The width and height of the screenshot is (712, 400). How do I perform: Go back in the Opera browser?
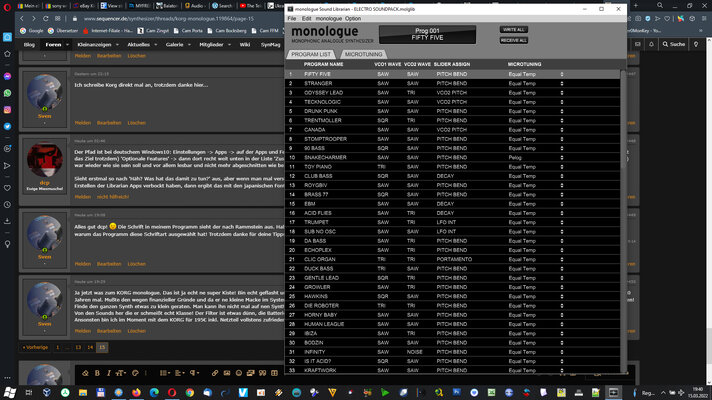coord(22,19)
